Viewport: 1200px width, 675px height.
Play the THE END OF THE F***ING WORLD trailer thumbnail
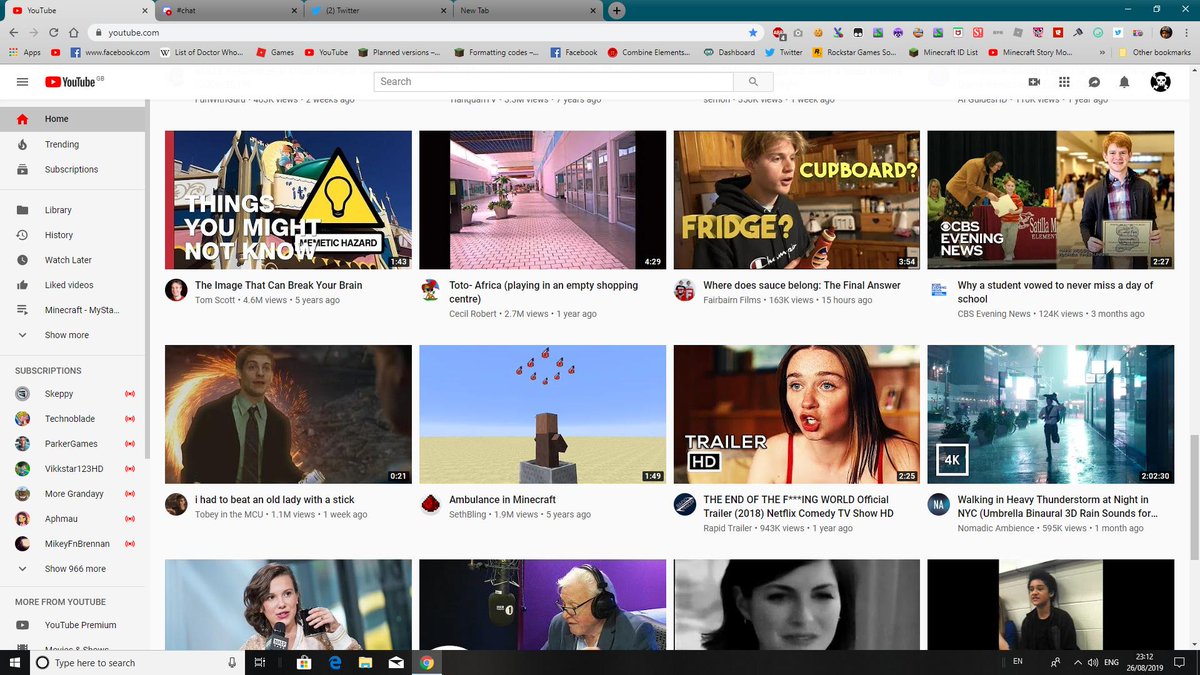tap(797, 414)
